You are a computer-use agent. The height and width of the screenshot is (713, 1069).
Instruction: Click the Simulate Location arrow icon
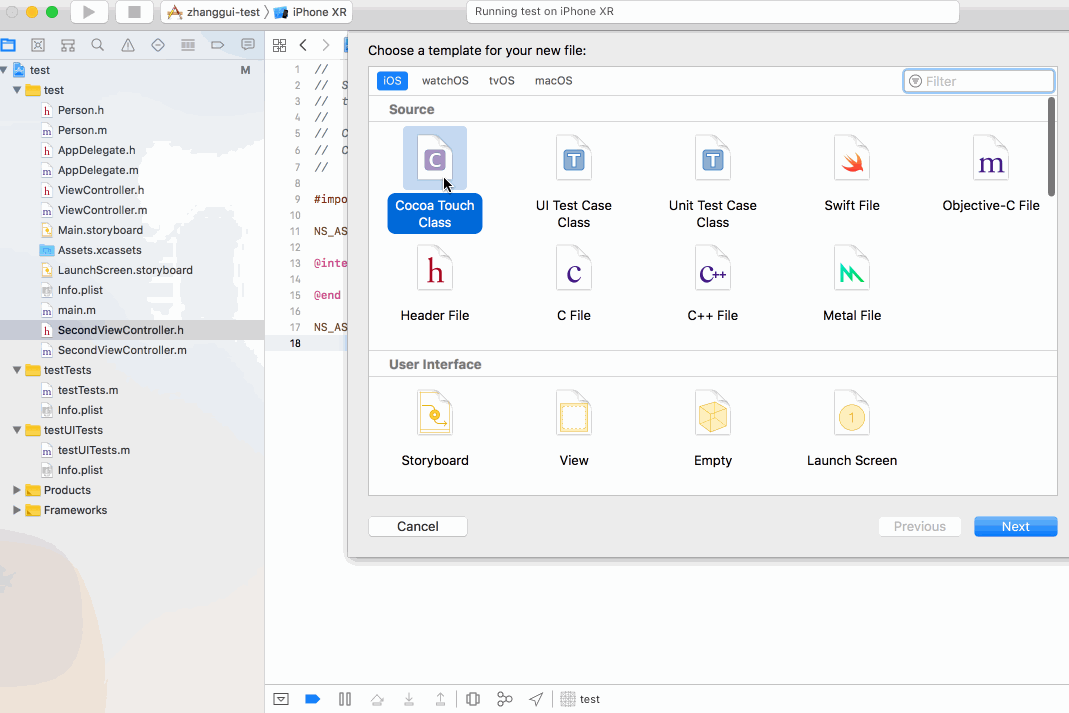pyautogui.click(x=537, y=699)
